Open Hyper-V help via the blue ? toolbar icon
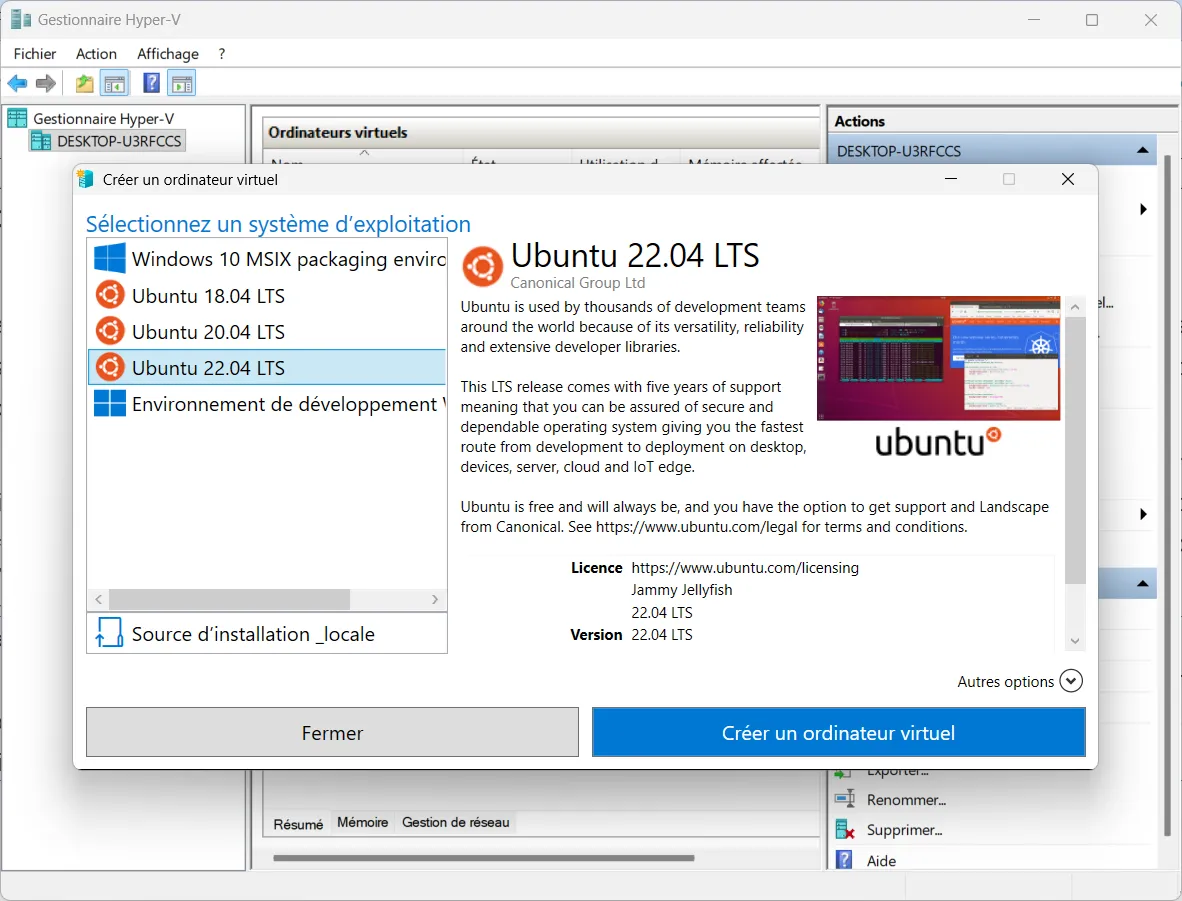The height and width of the screenshot is (901, 1182). (x=150, y=83)
